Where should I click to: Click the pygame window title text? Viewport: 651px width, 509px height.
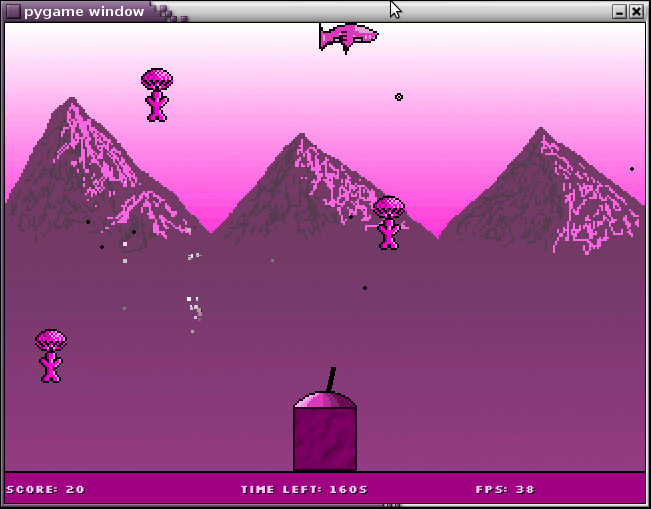point(84,11)
